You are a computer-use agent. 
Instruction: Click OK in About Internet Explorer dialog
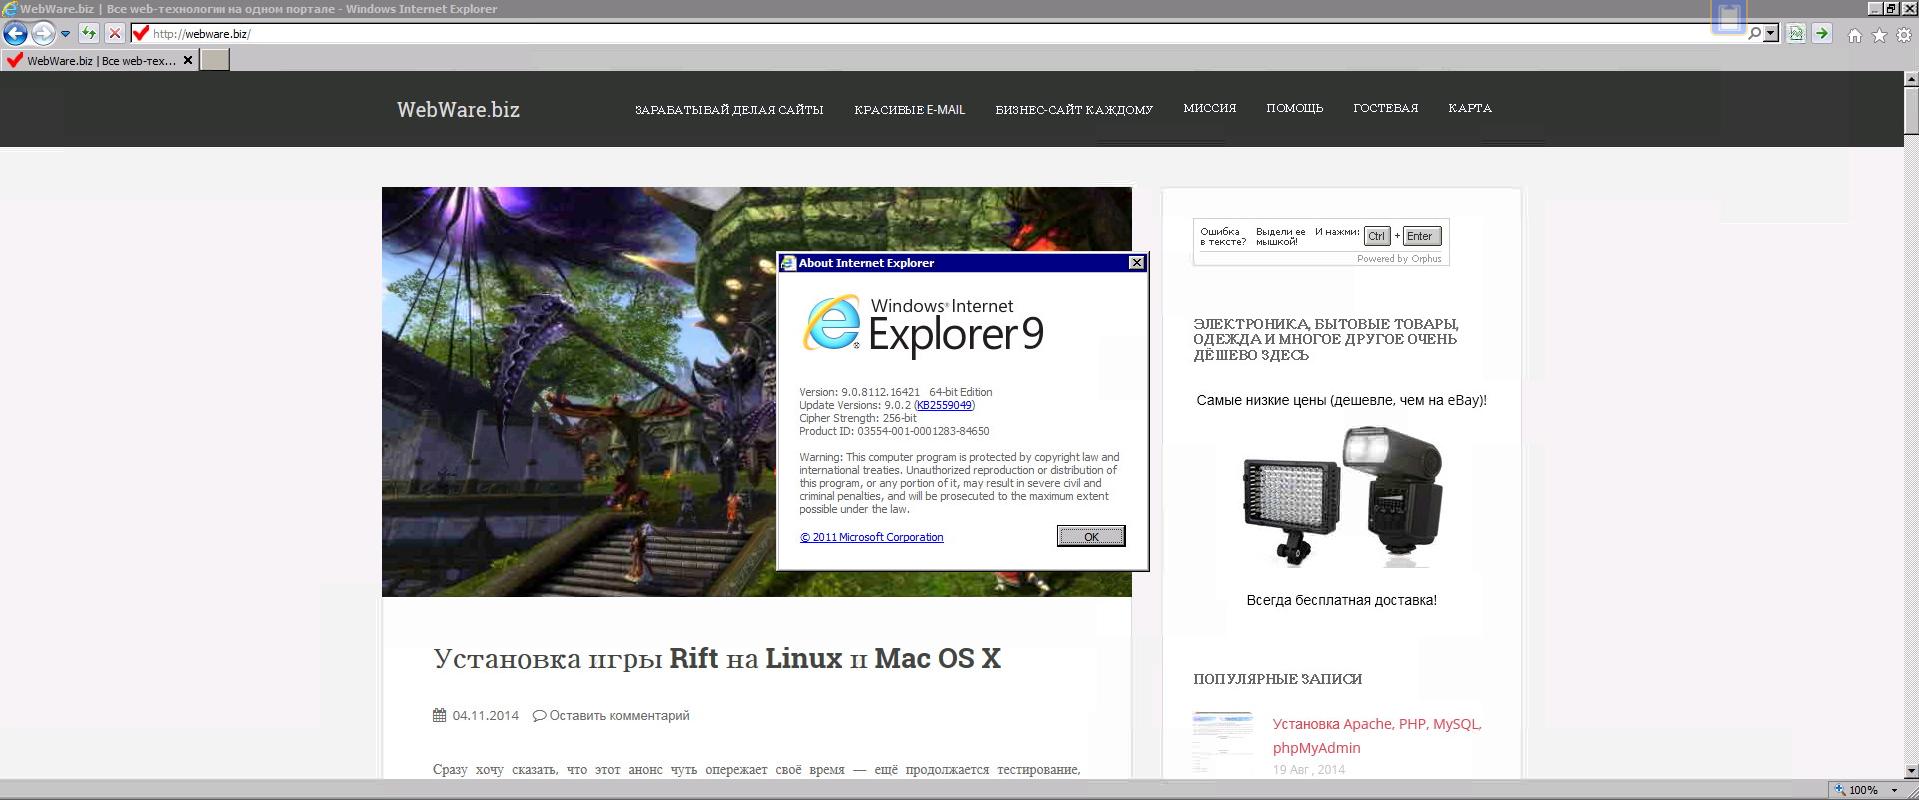(1091, 536)
